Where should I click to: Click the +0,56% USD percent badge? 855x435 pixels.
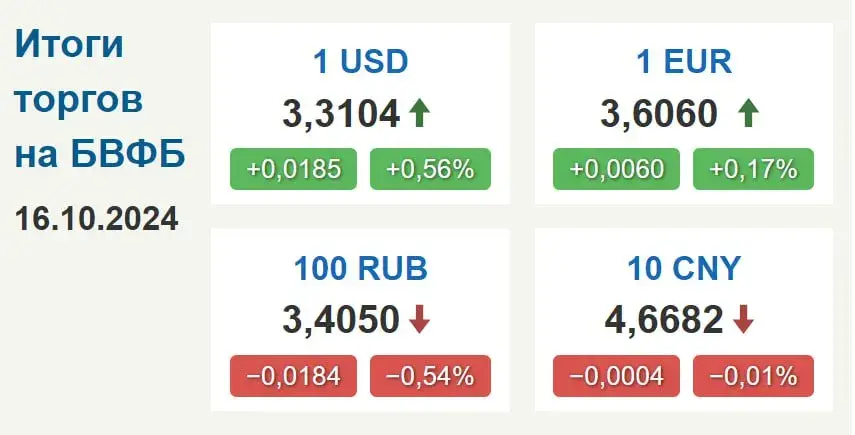pos(431,169)
